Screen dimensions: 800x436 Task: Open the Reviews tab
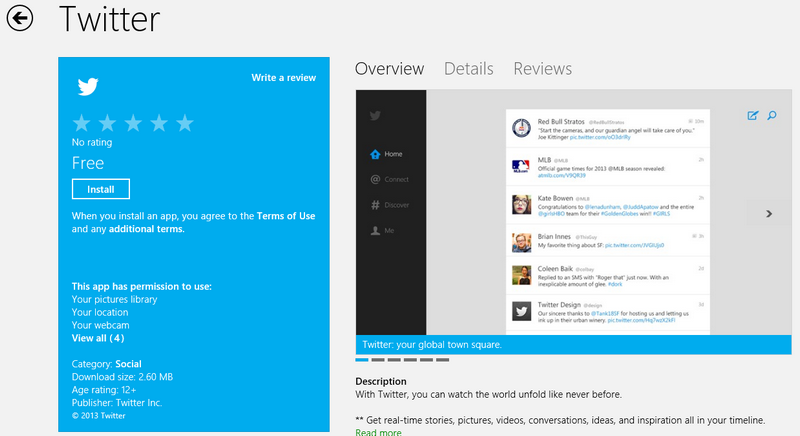click(x=542, y=69)
